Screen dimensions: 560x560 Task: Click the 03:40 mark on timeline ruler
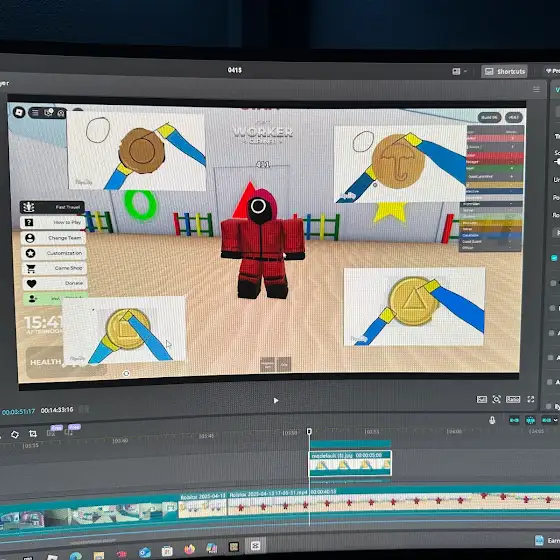pos(120,441)
